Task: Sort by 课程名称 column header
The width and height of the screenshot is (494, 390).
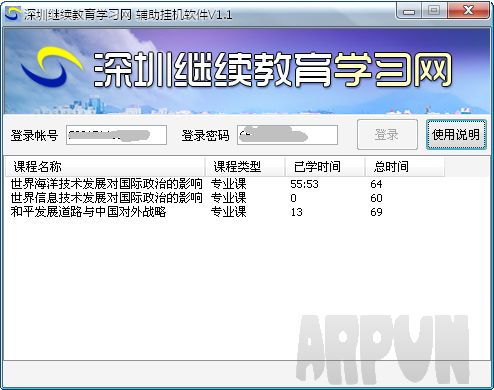Action: [105, 167]
